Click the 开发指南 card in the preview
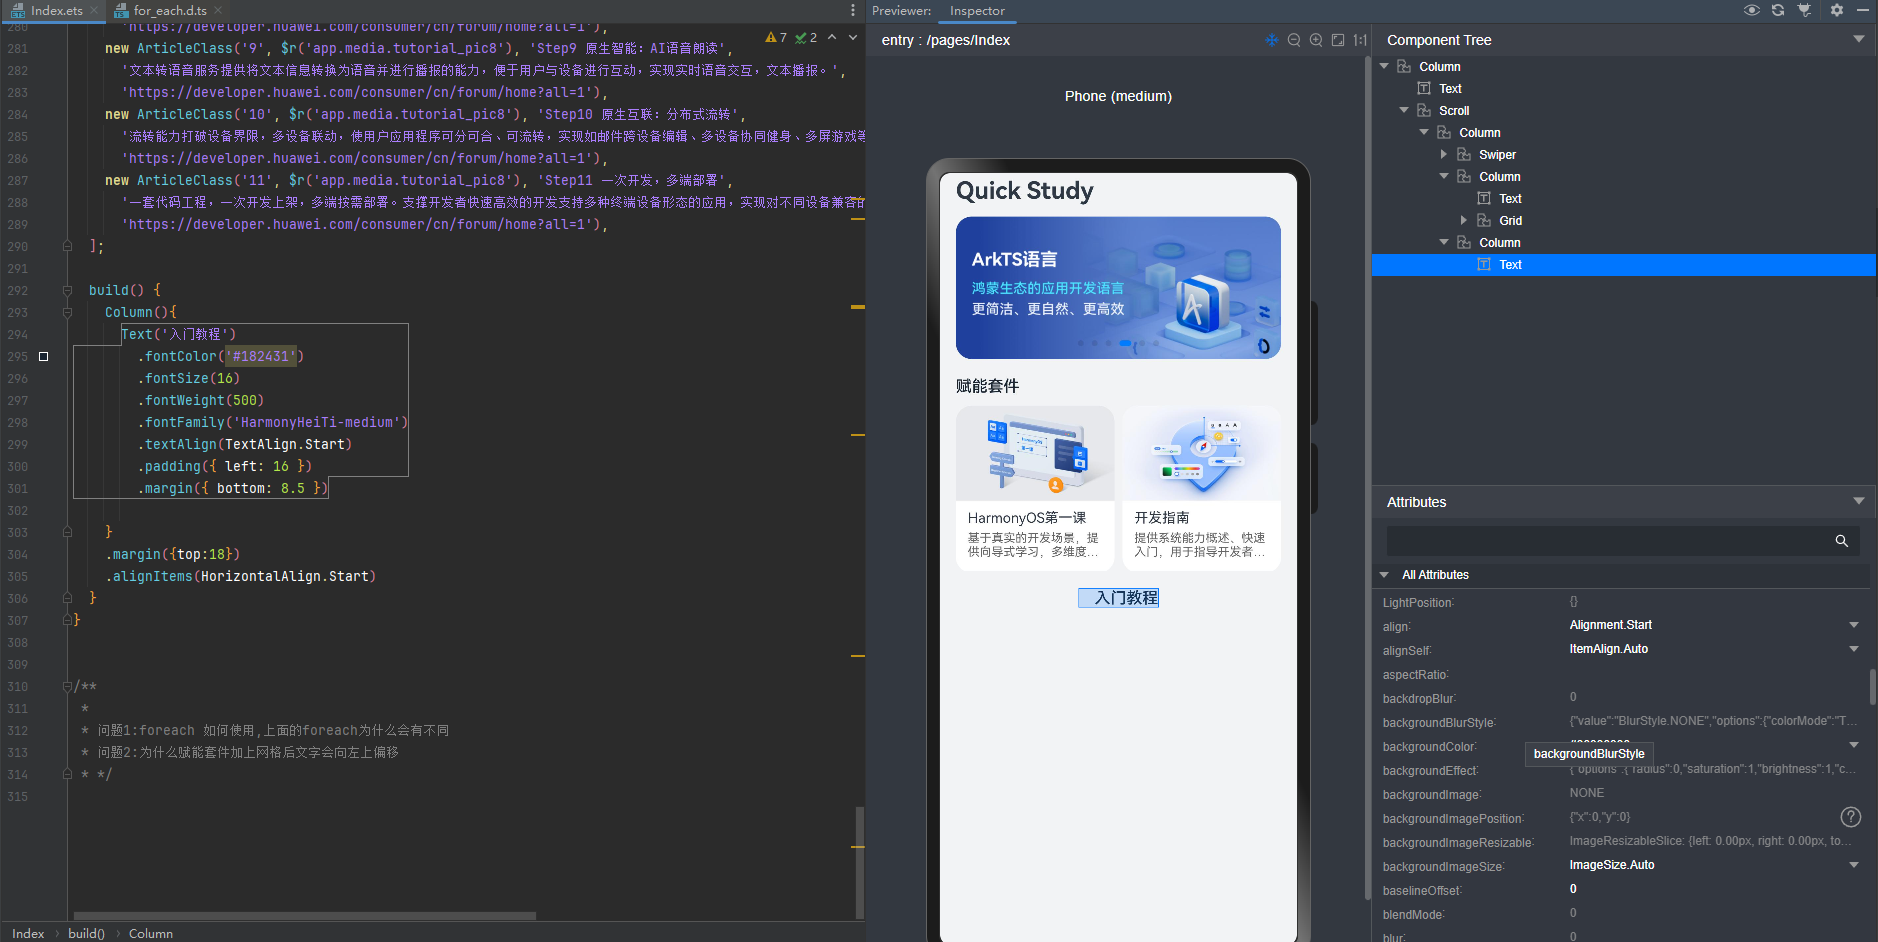The image size is (1878, 942). (1201, 488)
